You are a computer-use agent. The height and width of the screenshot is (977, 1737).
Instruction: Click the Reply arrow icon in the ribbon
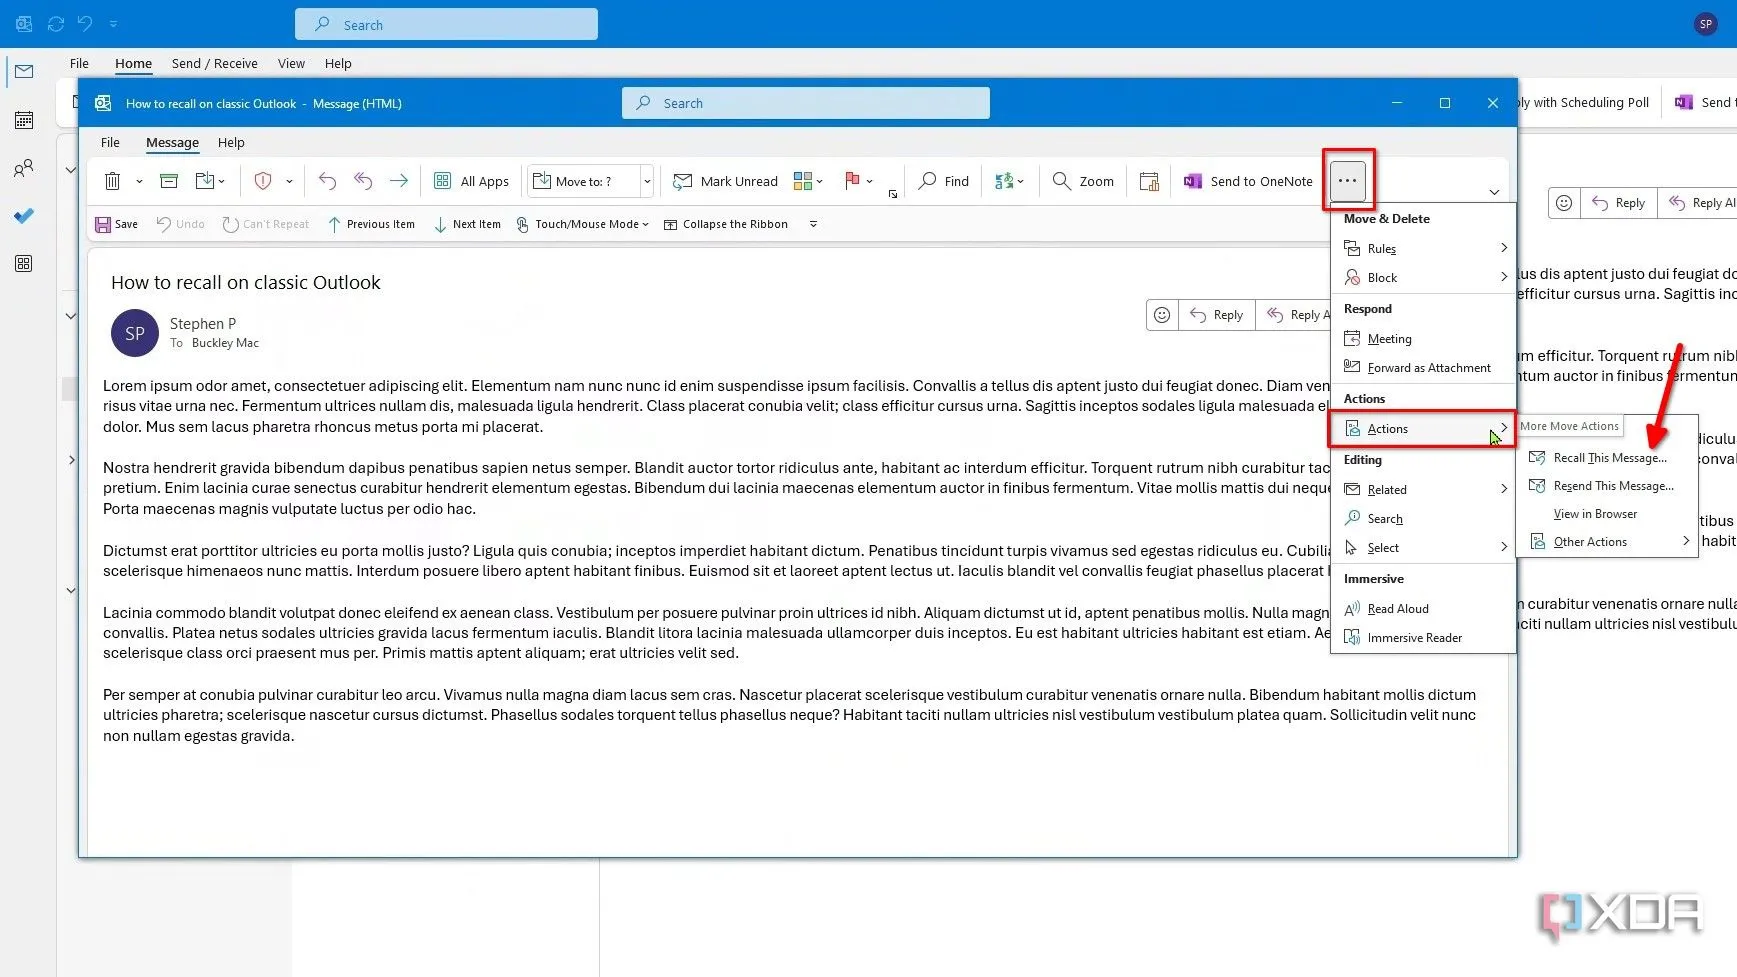coord(327,181)
